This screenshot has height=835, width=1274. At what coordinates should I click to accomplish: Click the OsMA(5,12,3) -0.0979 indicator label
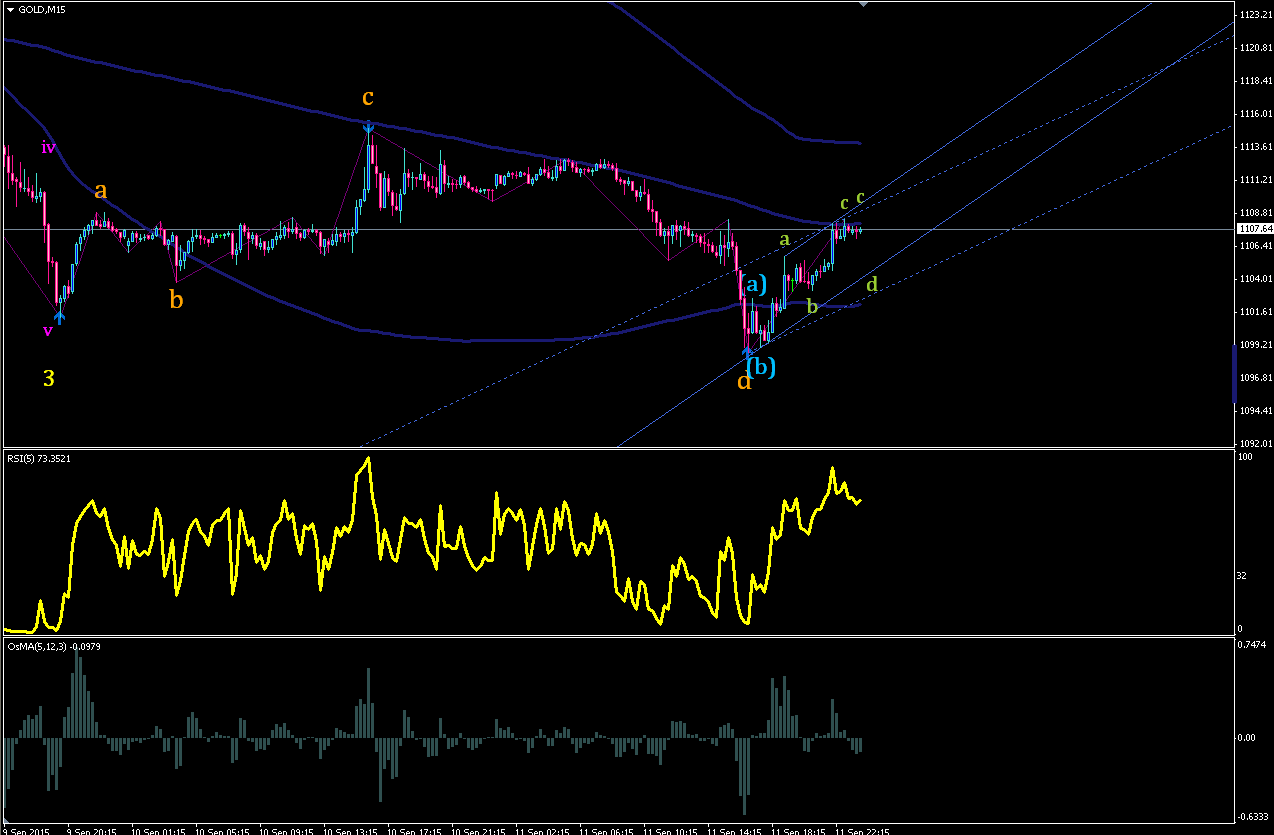click(x=54, y=646)
